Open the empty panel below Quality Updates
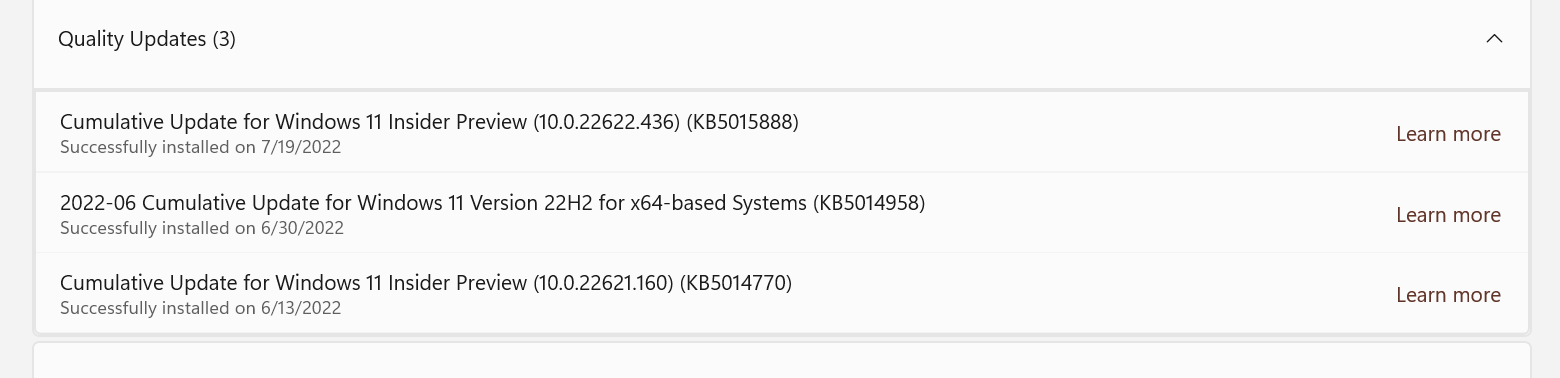This screenshot has width=1560, height=378. (x=782, y=361)
